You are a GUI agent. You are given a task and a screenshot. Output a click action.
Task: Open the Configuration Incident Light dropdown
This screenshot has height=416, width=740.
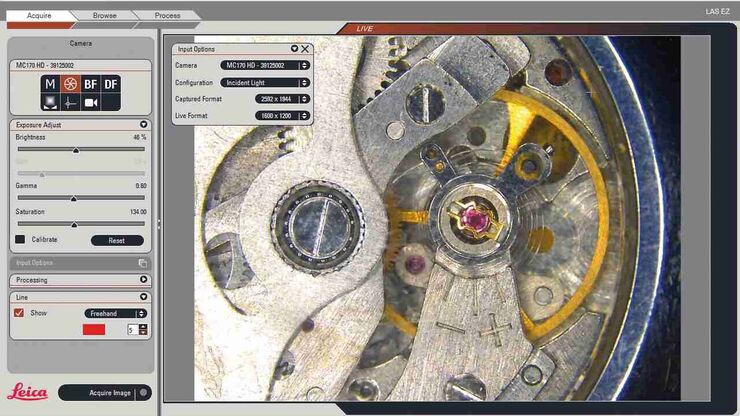pos(265,83)
